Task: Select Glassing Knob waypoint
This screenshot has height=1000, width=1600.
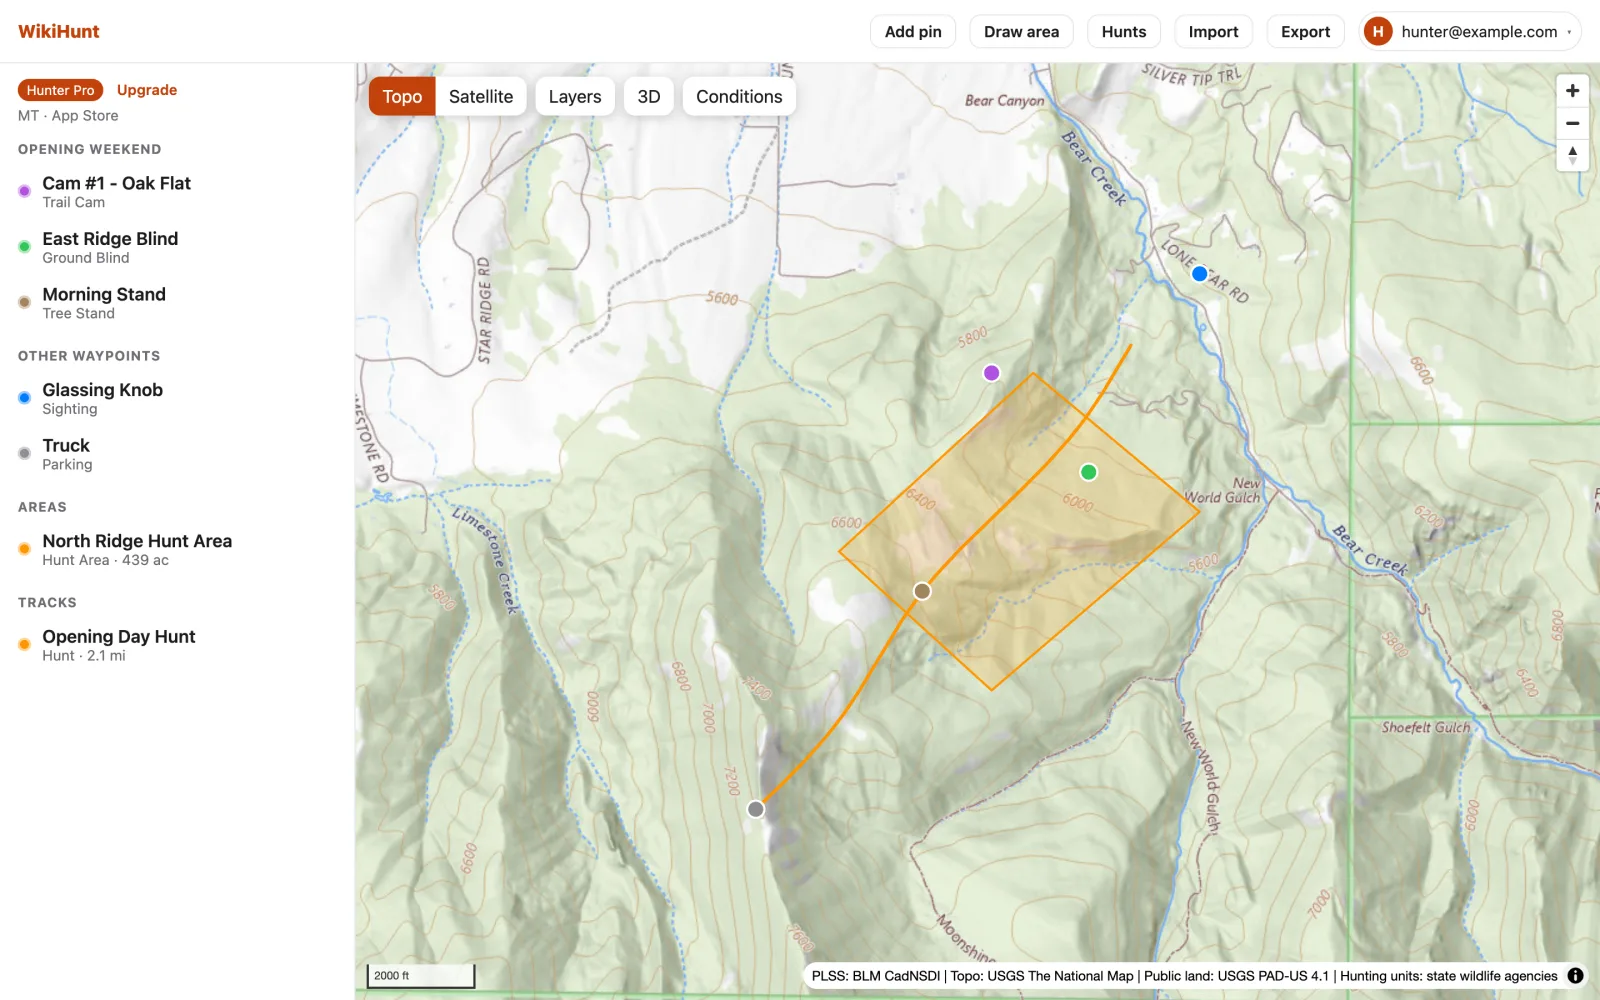Action: (177, 398)
